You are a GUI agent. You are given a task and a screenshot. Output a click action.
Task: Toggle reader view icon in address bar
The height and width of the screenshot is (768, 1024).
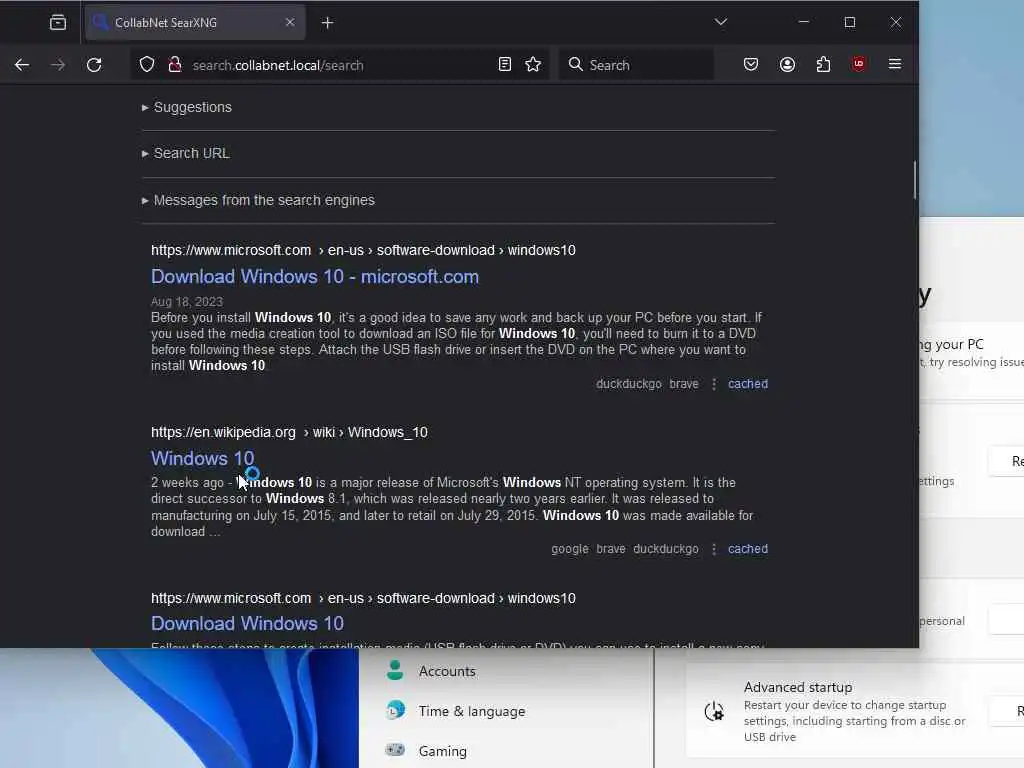point(504,64)
